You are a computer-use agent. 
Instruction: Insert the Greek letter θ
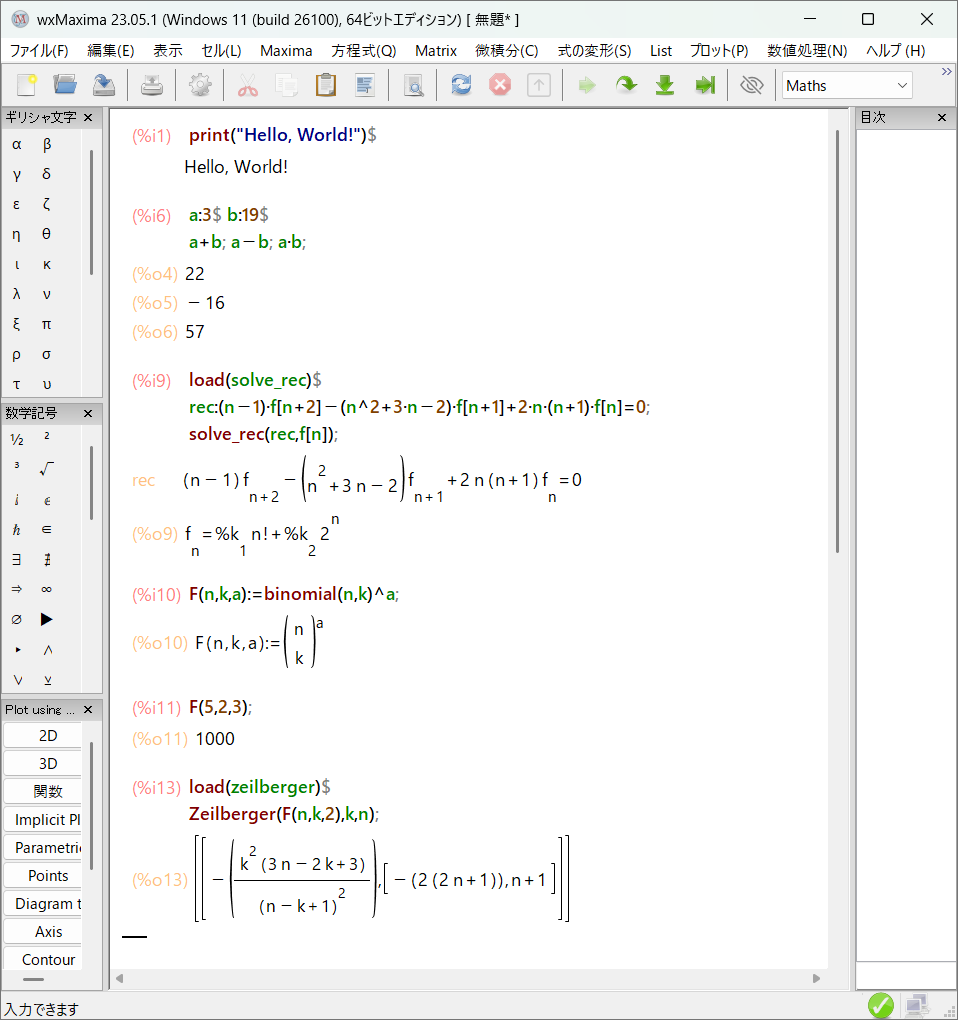pos(47,234)
